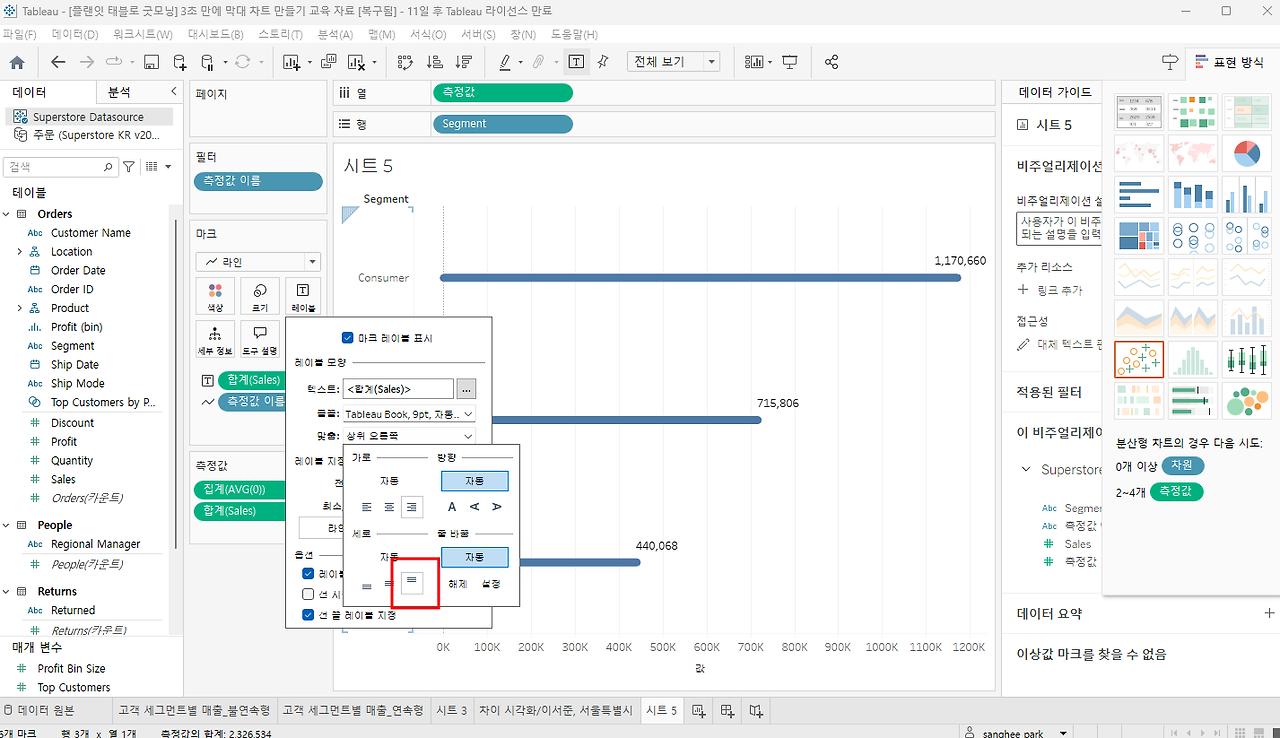Select the horizontal bars chart in Show Me
The width and height of the screenshot is (1280, 738).
[1139, 195]
